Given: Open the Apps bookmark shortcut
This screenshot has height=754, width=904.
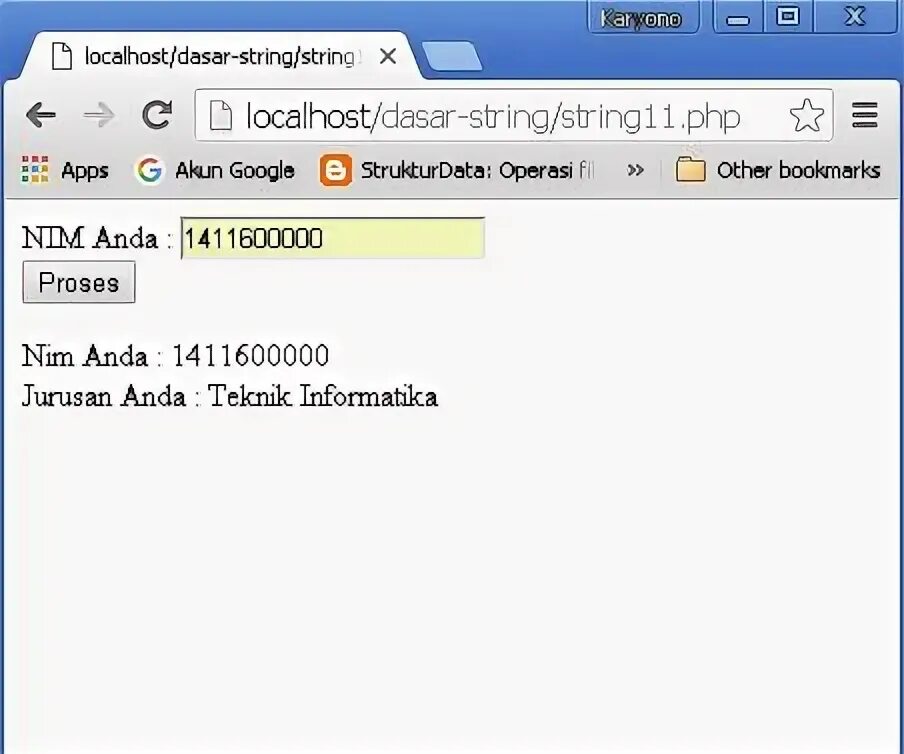Looking at the screenshot, I should 65,170.
